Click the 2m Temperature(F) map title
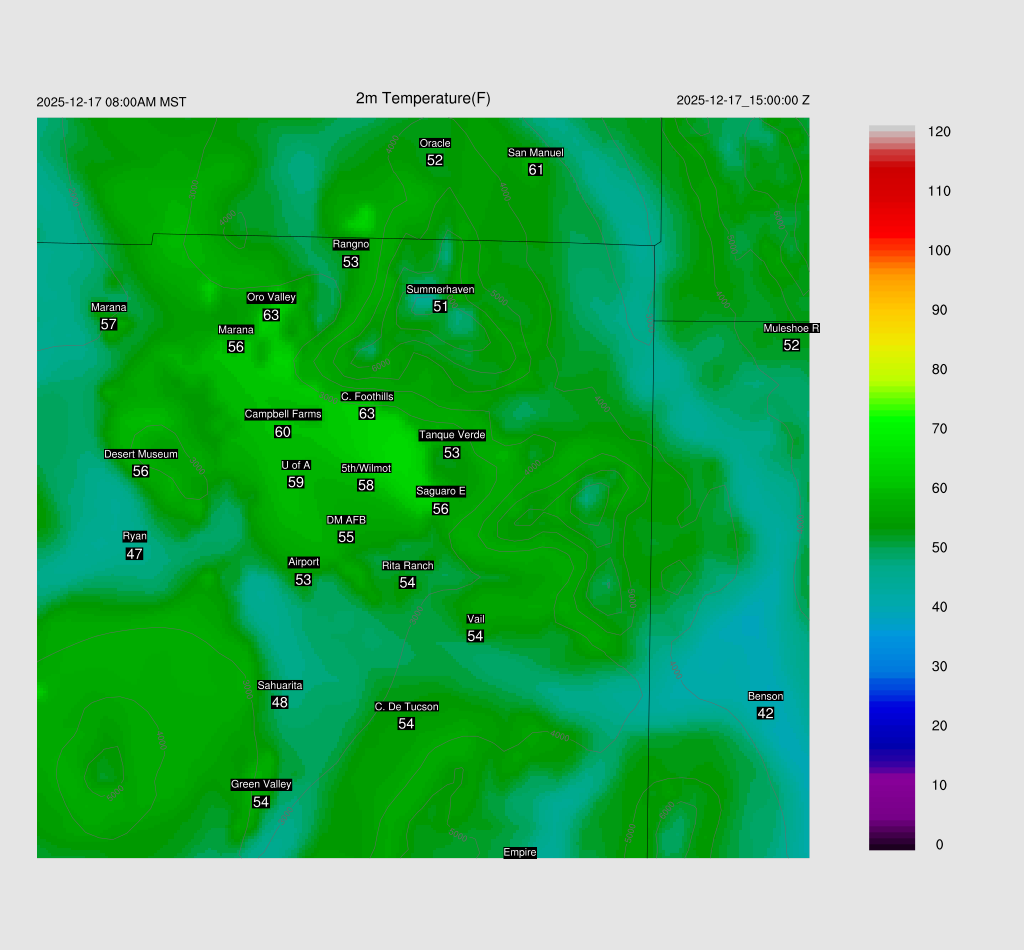Image resolution: width=1024 pixels, height=950 pixels. 423,98
